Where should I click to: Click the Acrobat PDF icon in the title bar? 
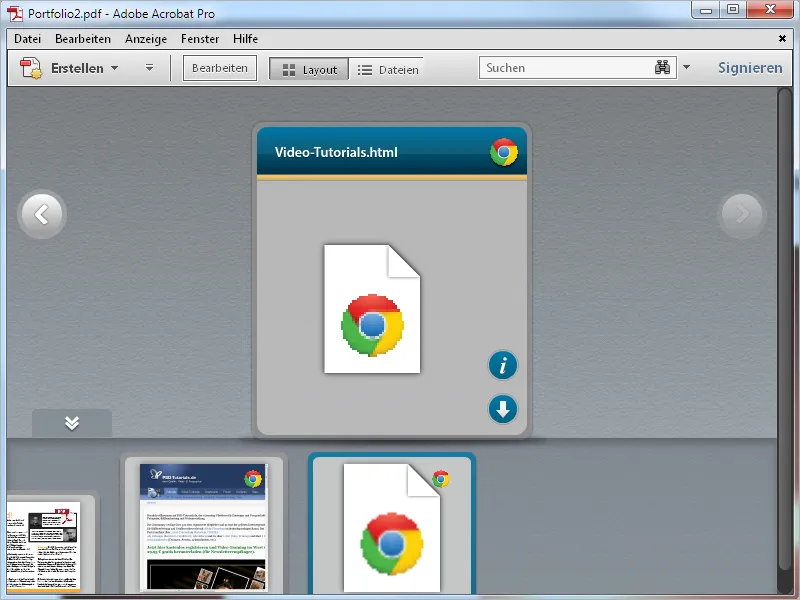click(x=15, y=14)
